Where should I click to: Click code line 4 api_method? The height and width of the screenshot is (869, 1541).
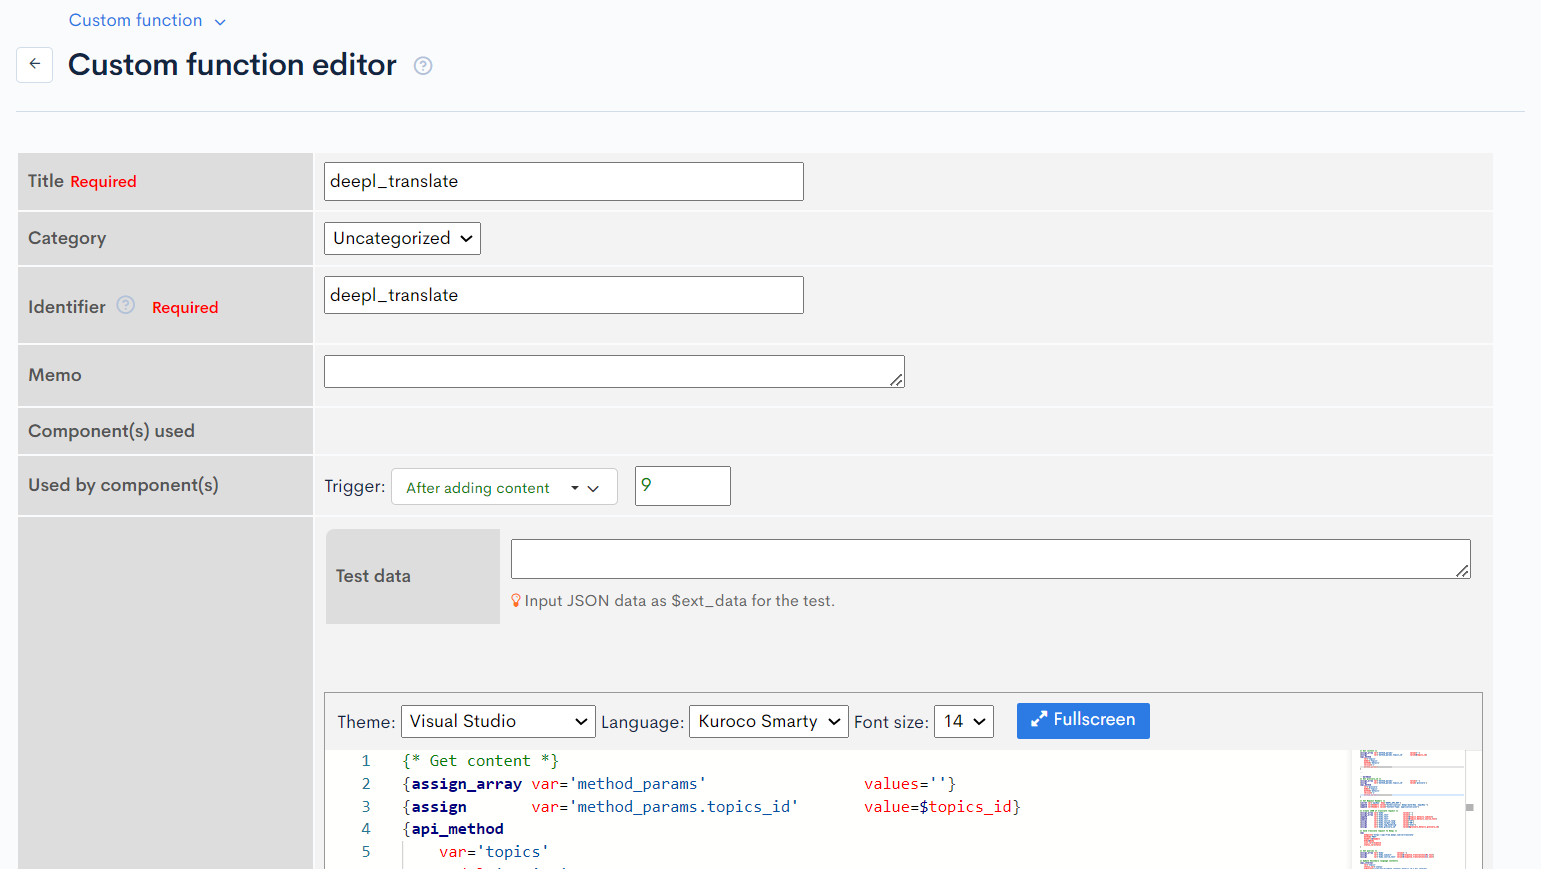453,829
